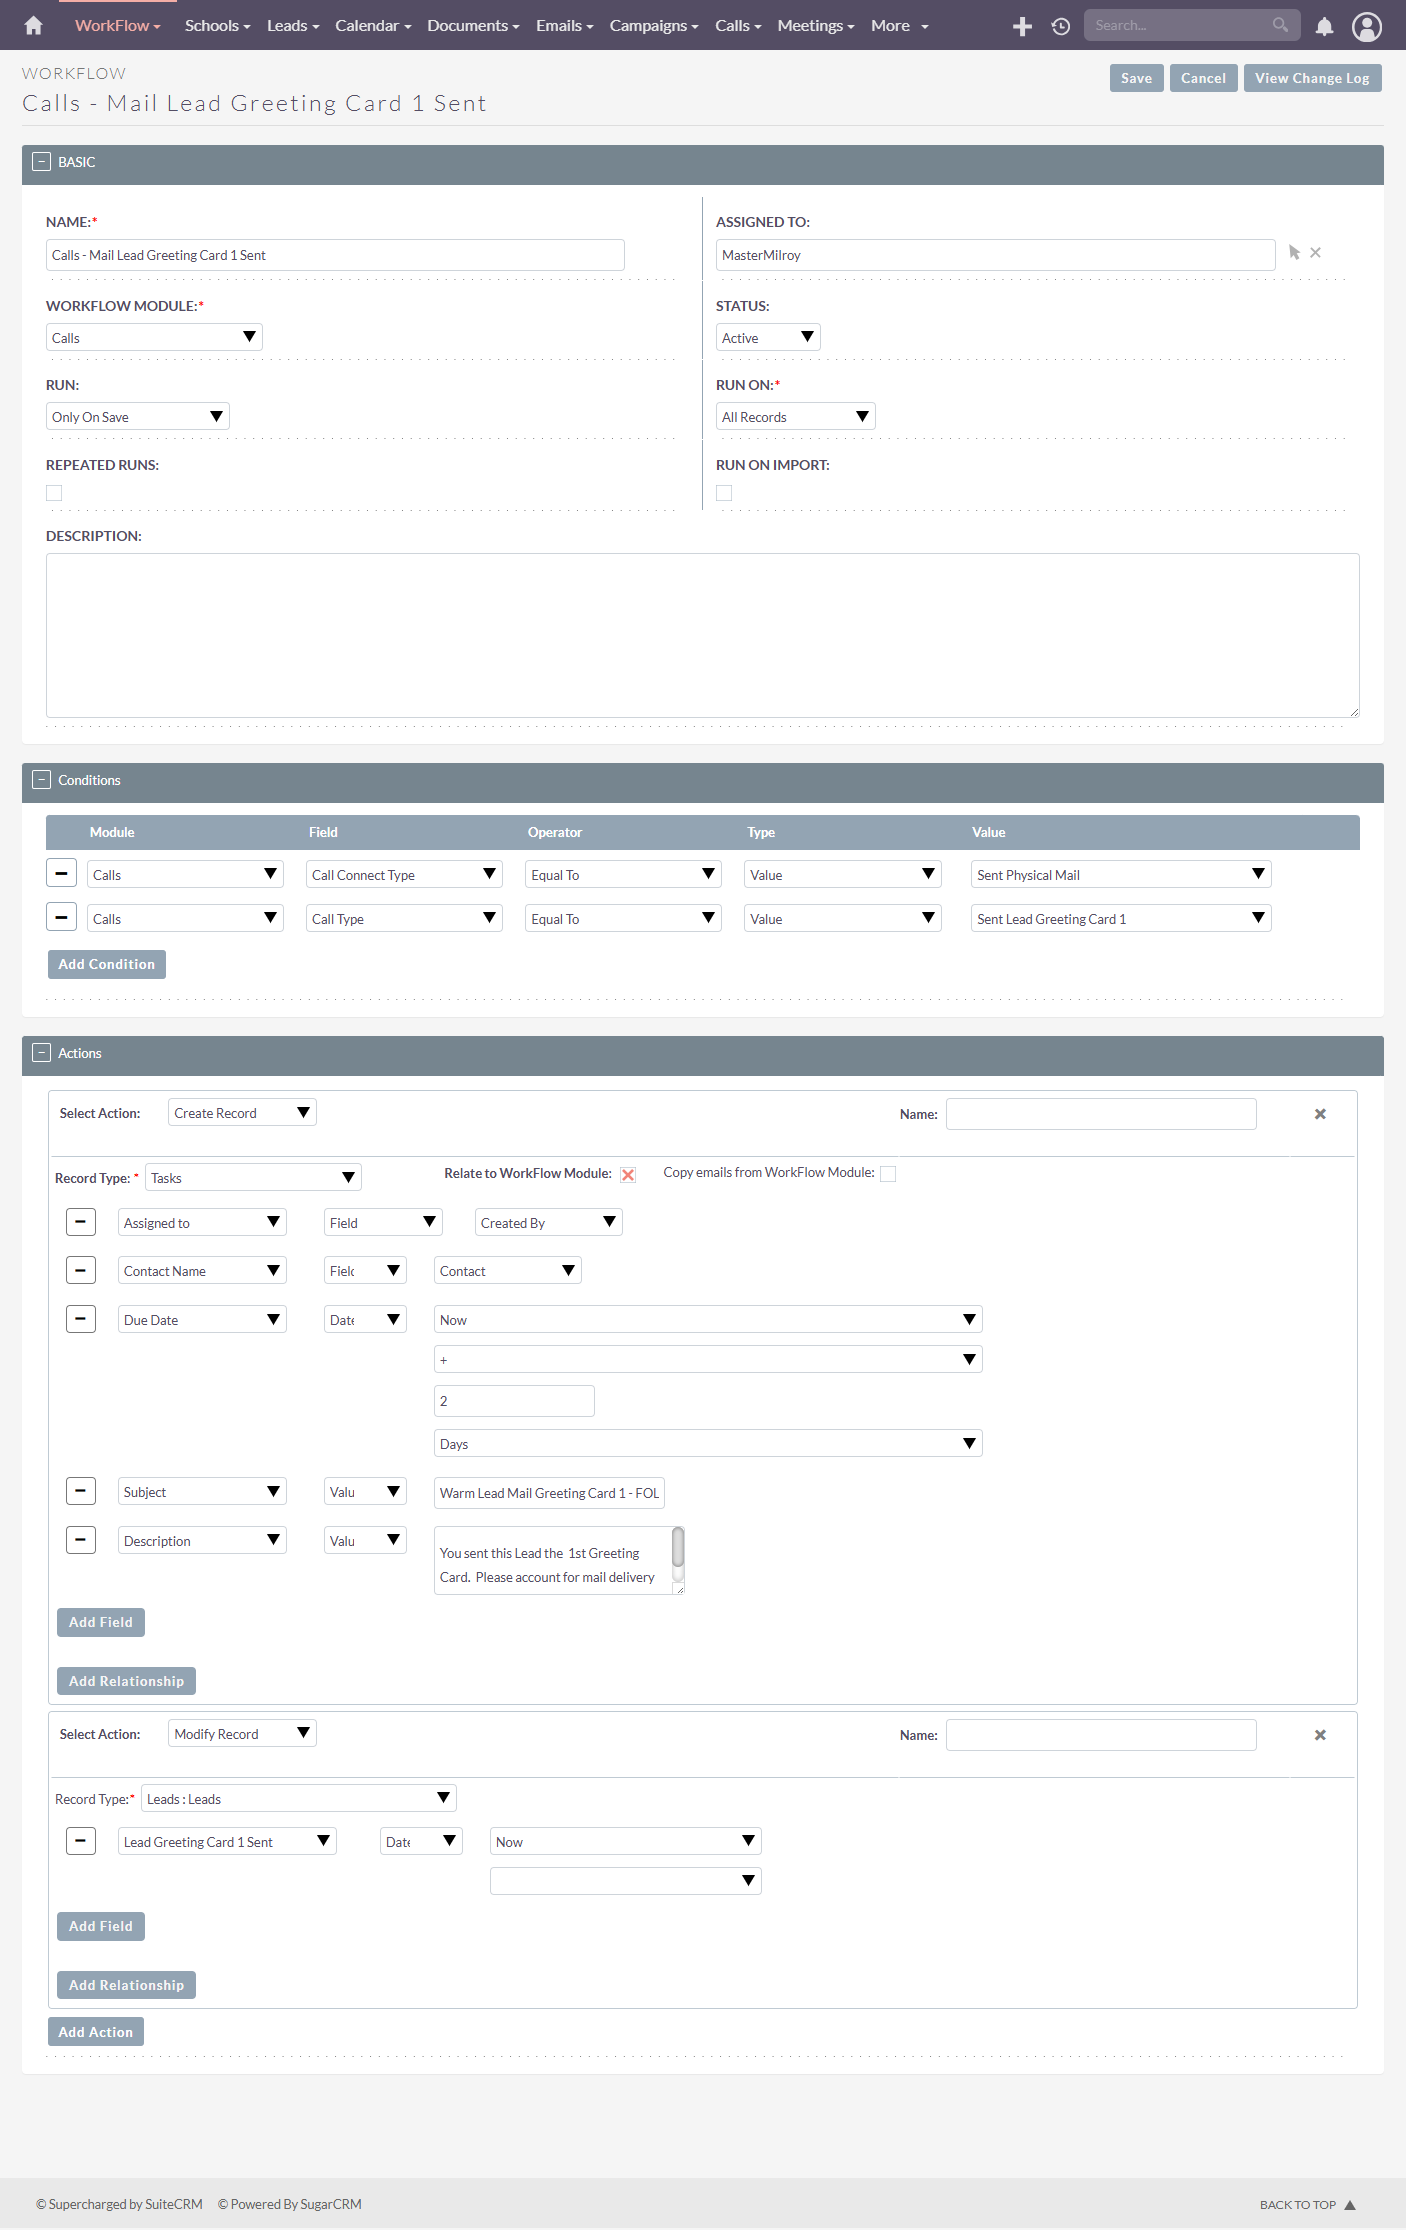This screenshot has height=2230, width=1406.
Task: Open the Schools menu
Action: (x=217, y=25)
